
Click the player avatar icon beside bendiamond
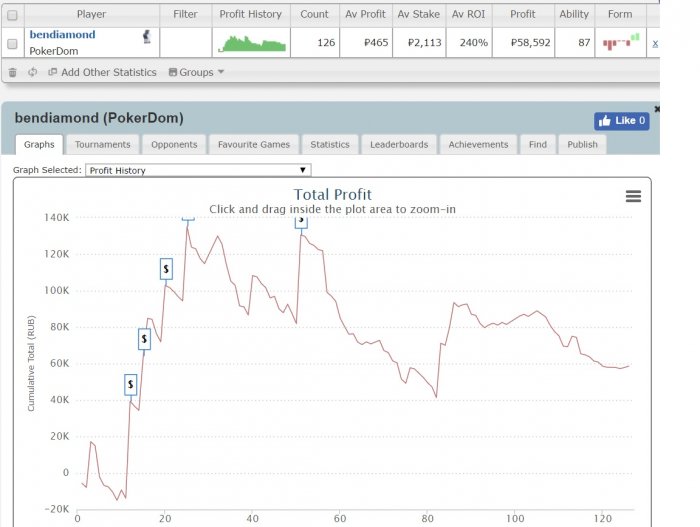pyautogui.click(x=146, y=36)
